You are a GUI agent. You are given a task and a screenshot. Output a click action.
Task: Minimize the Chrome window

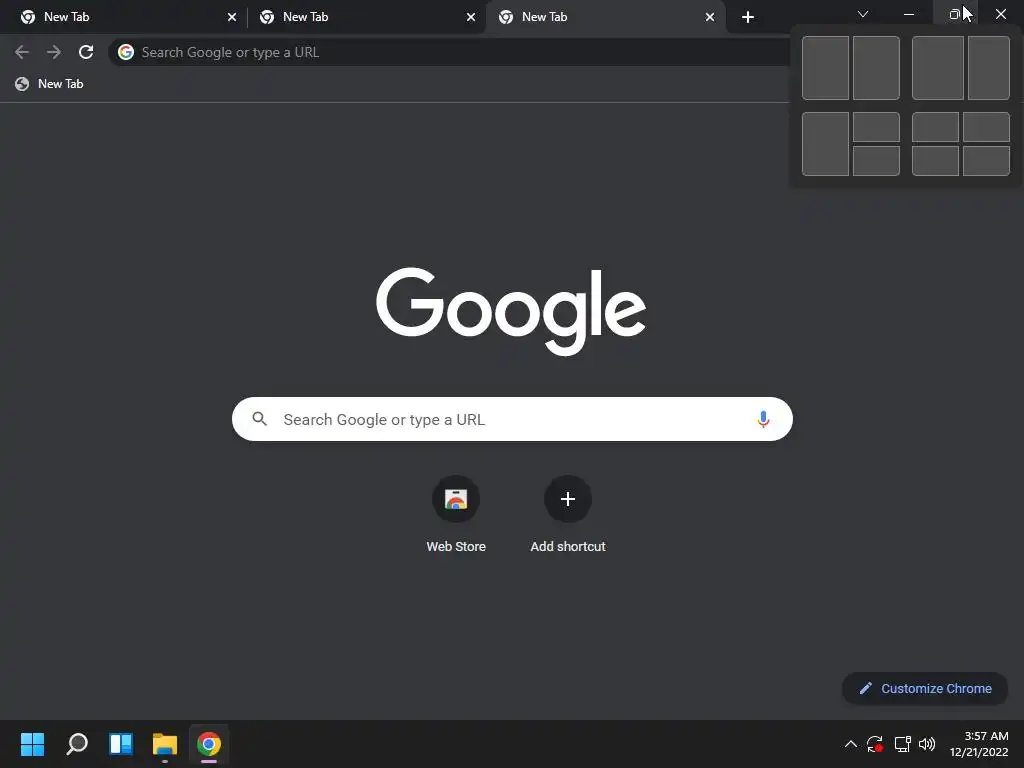(908, 14)
